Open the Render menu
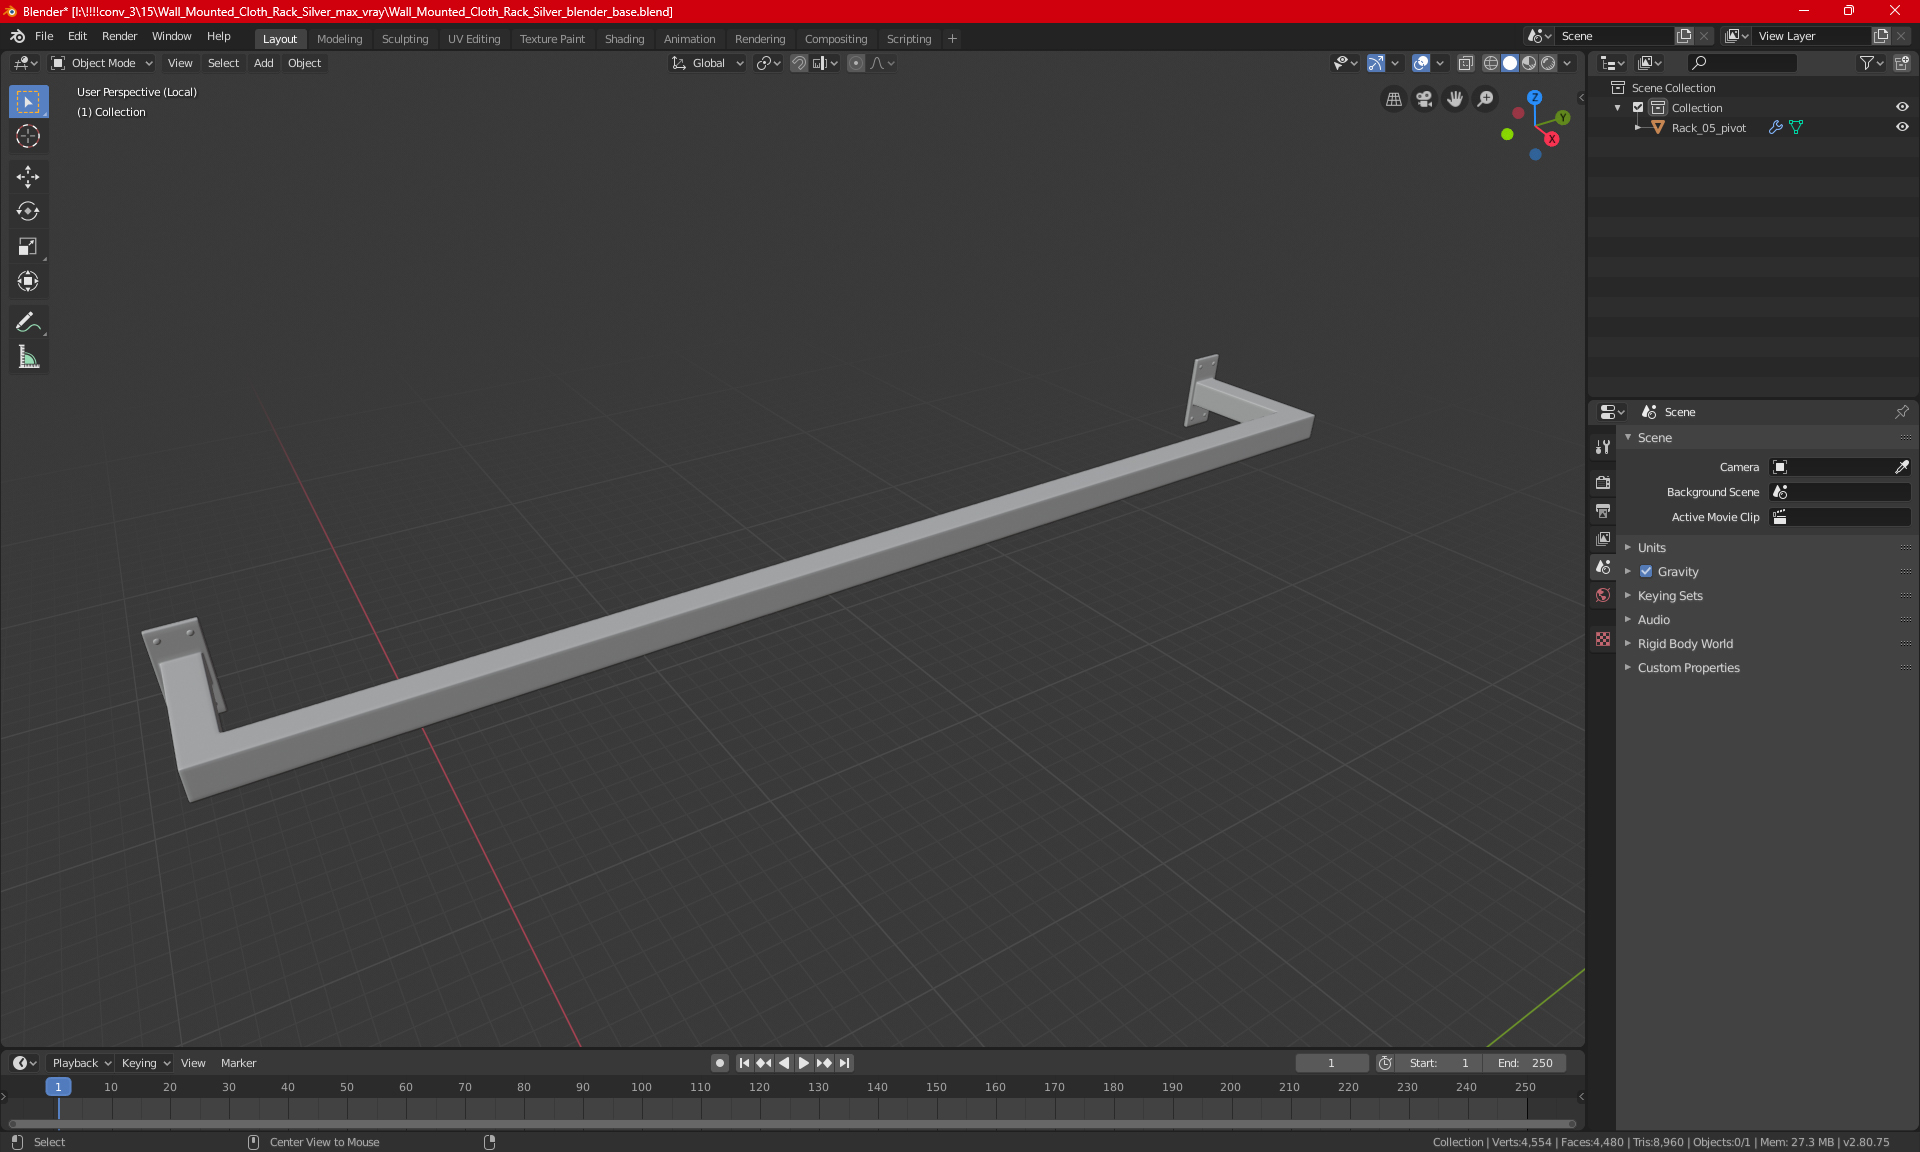This screenshot has height=1152, width=1920. [119, 36]
